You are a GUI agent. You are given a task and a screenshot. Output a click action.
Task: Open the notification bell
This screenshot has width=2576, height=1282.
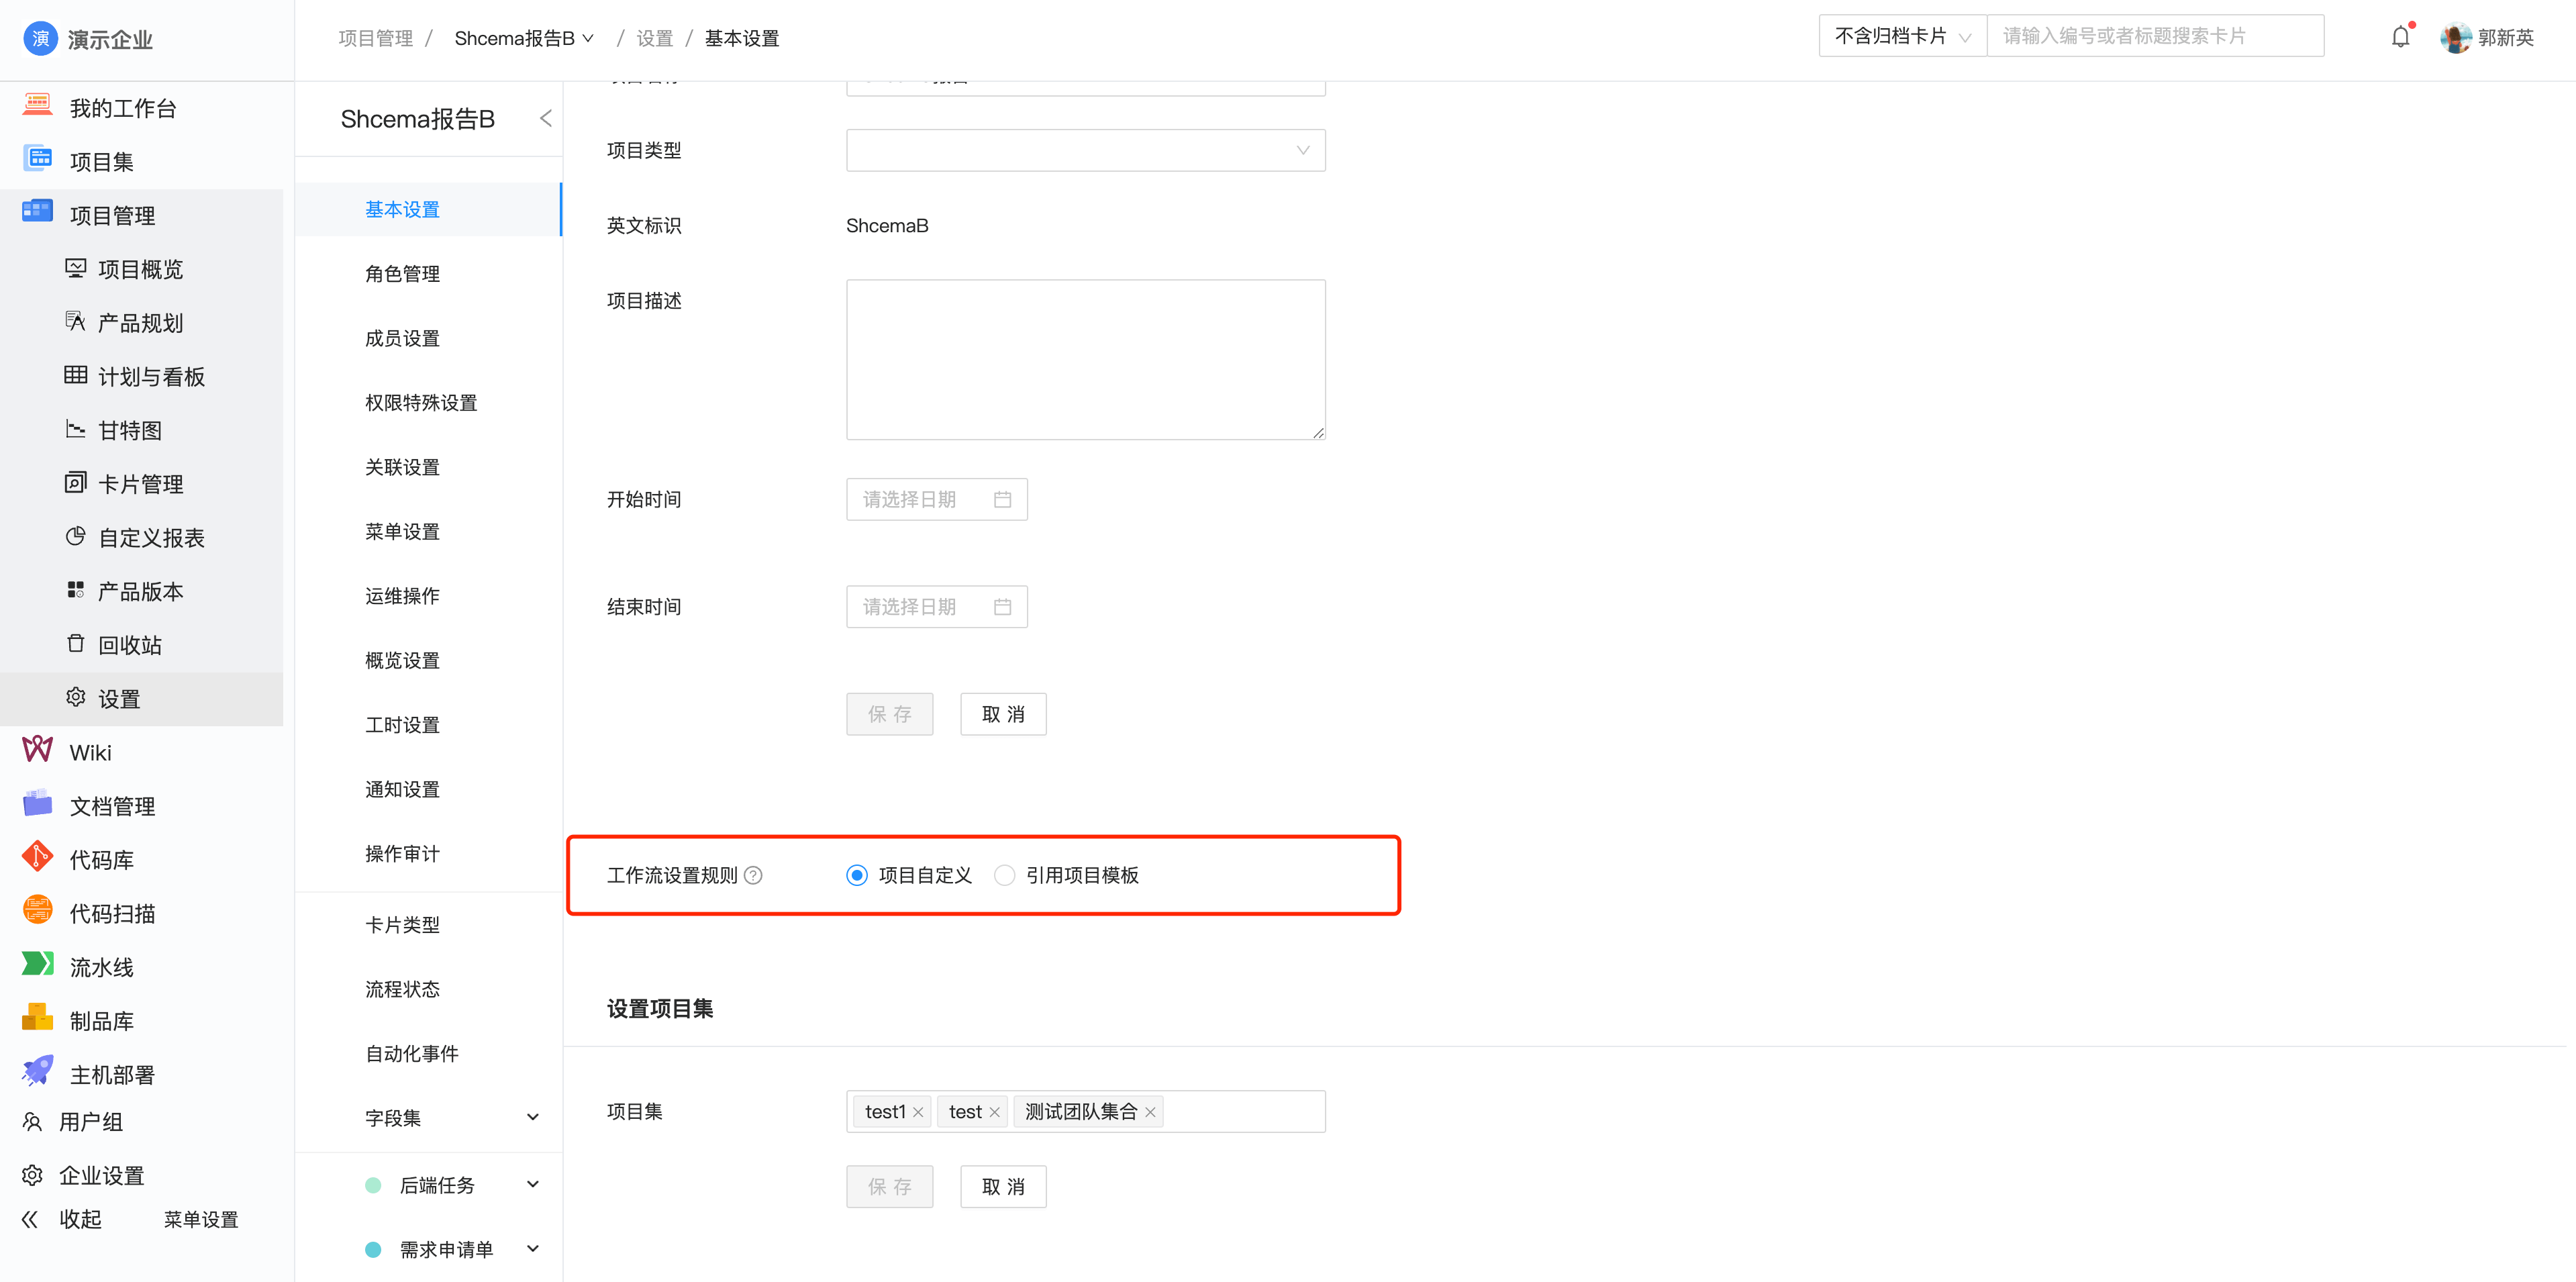2400,37
